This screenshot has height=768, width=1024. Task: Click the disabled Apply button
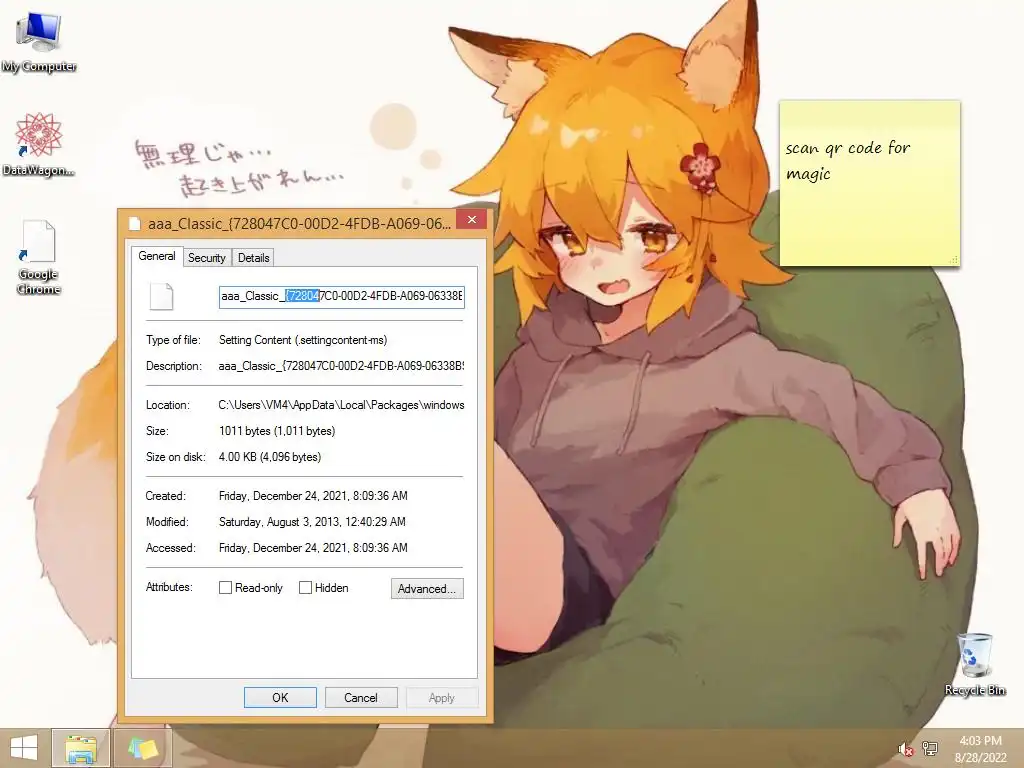[441, 697]
